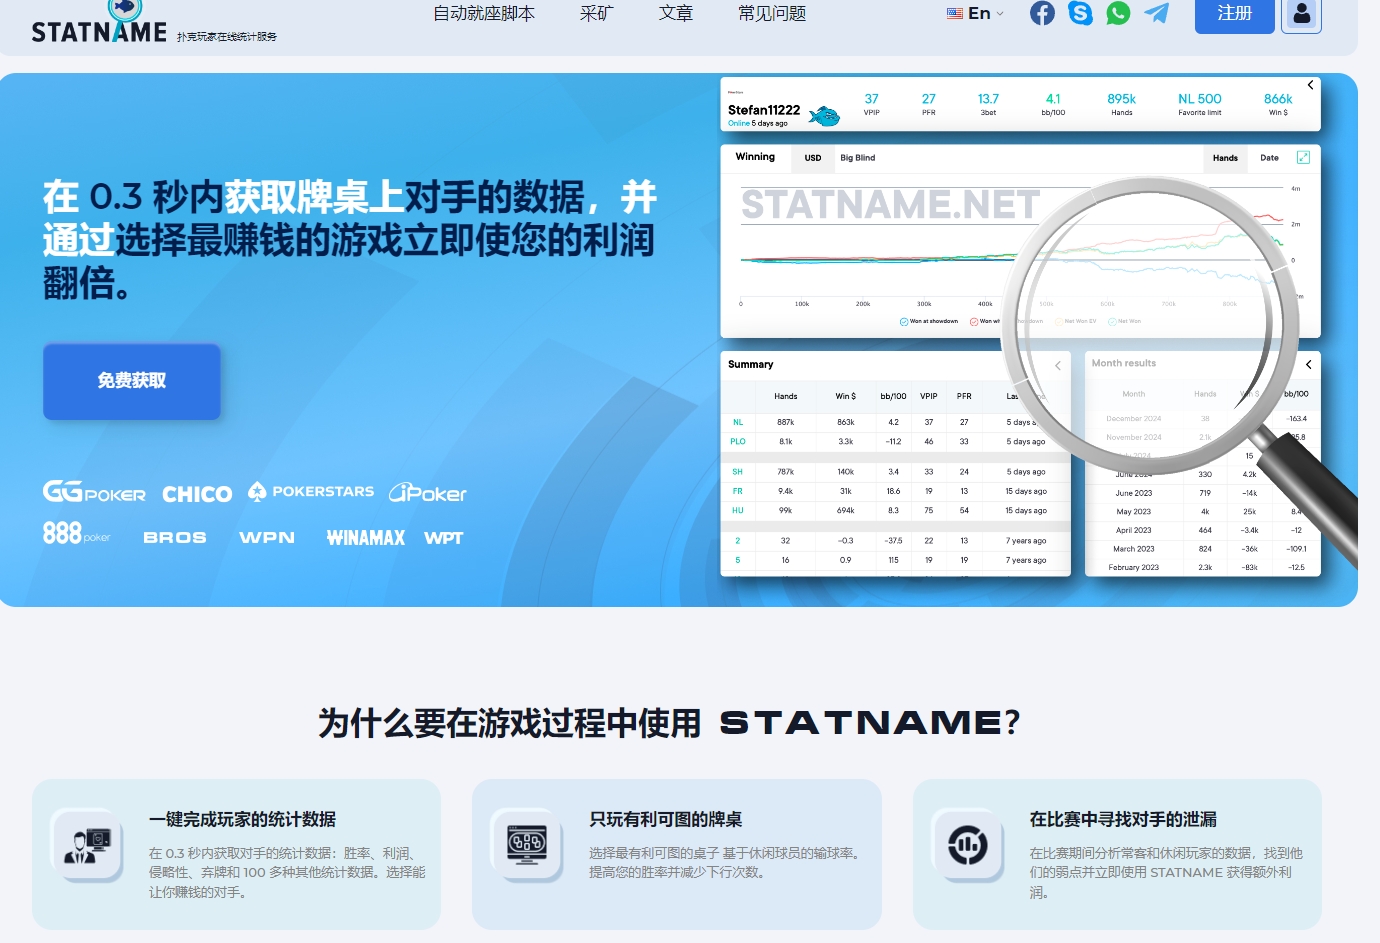
Task: Open the En language dropdown
Action: (976, 14)
